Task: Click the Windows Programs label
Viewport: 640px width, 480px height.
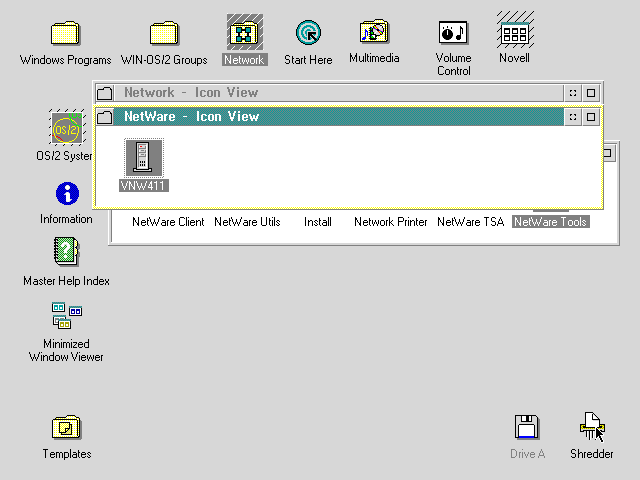Action: point(65,60)
